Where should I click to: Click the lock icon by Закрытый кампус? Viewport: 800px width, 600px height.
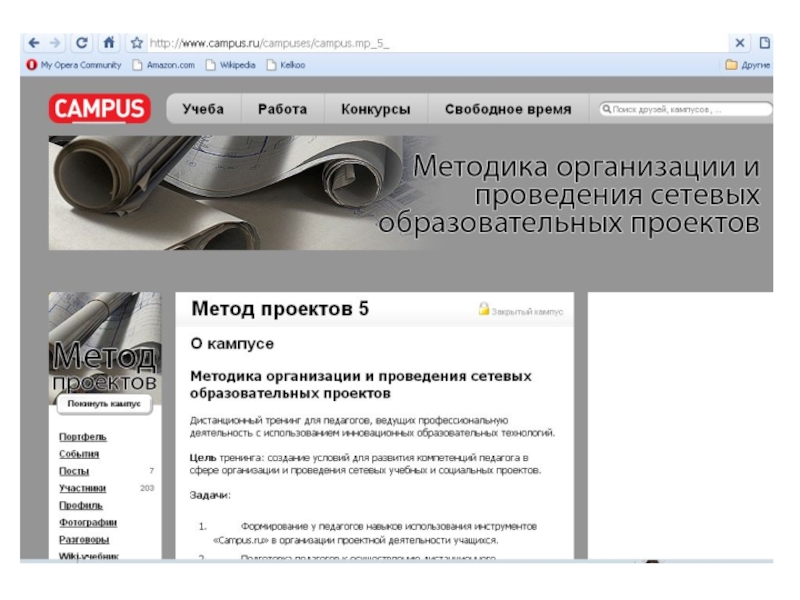click(x=483, y=310)
